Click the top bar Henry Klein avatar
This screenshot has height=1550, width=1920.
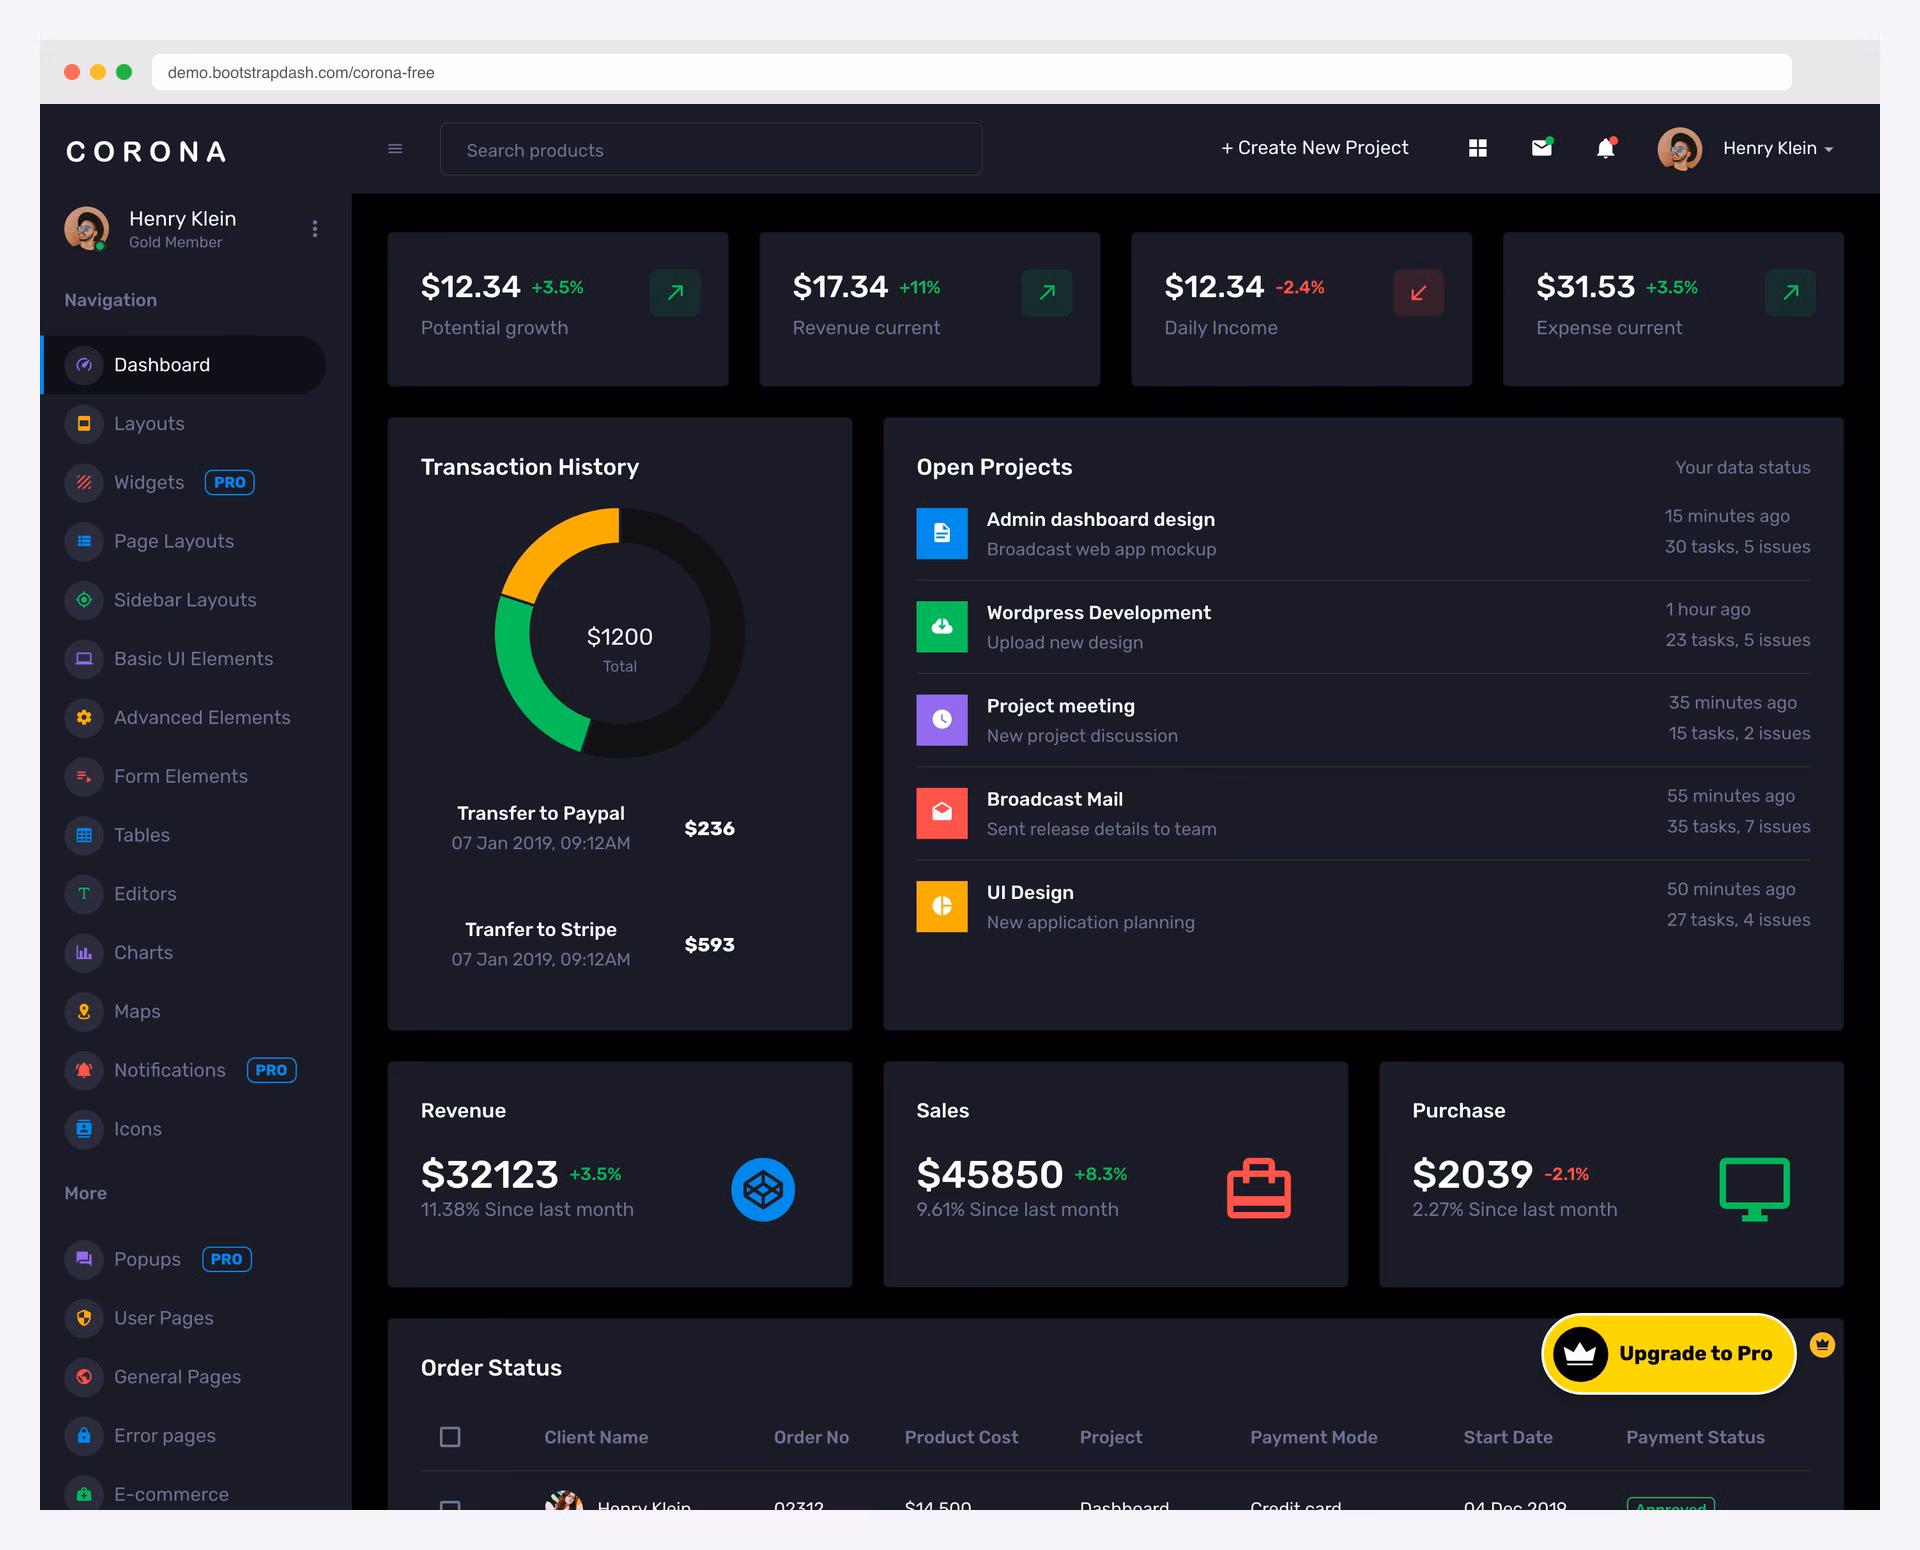1680,149
